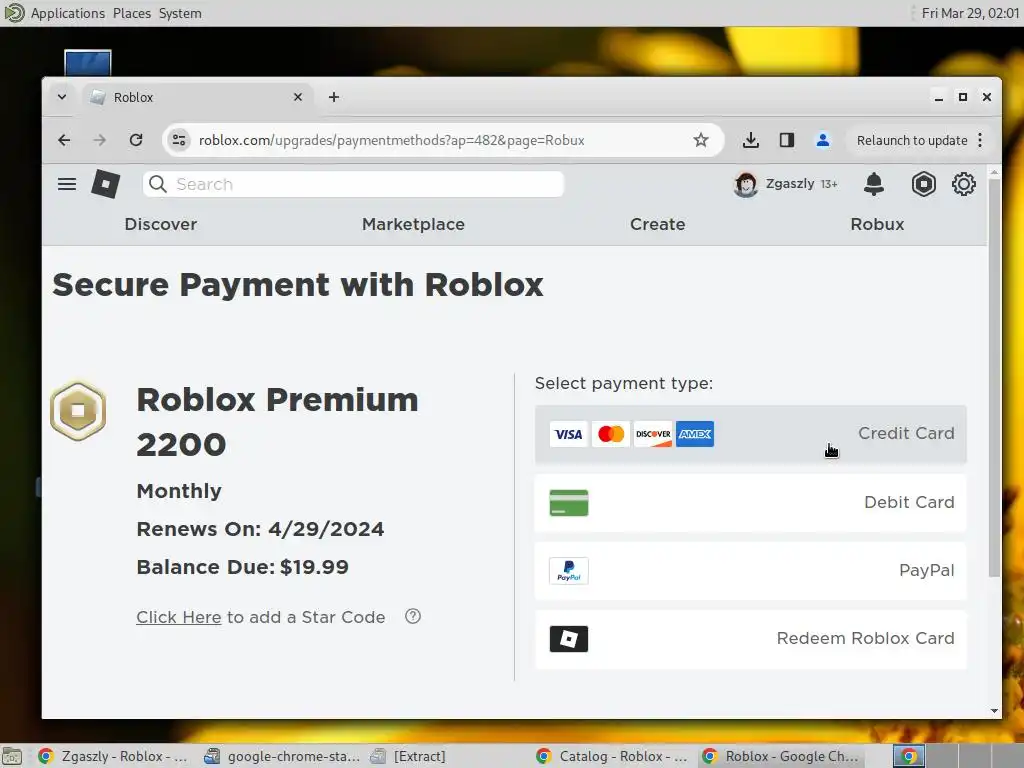1024x768 pixels.
Task: View site information icon in address bar
Action: pyautogui.click(x=178, y=140)
